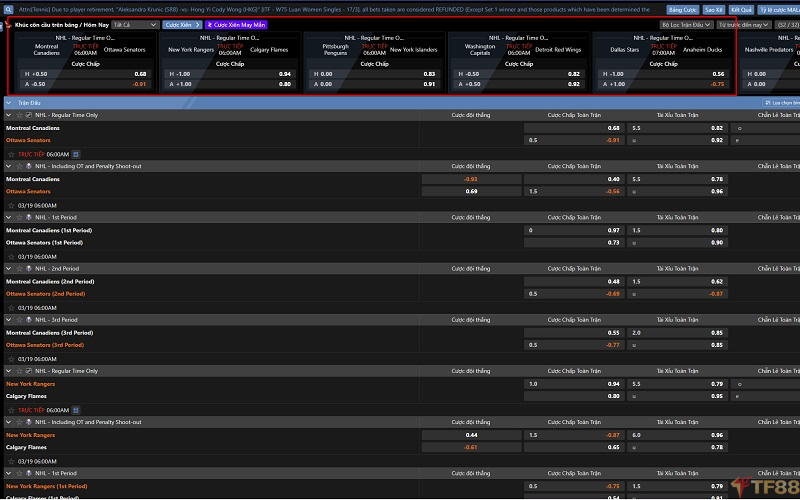Image resolution: width=800 pixels, height=500 pixels.
Task: Select H +0.50 odds in Montreal vs Ottawa card
Action: point(86,74)
